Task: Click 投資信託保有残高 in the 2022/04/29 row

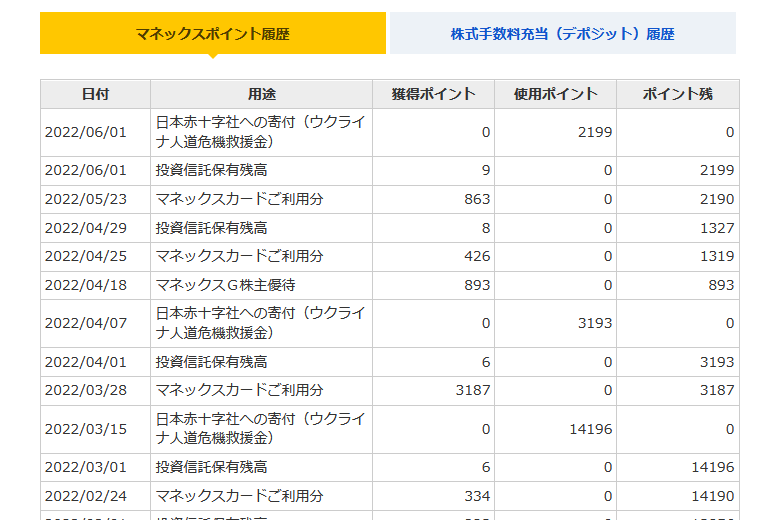Action: [211, 228]
